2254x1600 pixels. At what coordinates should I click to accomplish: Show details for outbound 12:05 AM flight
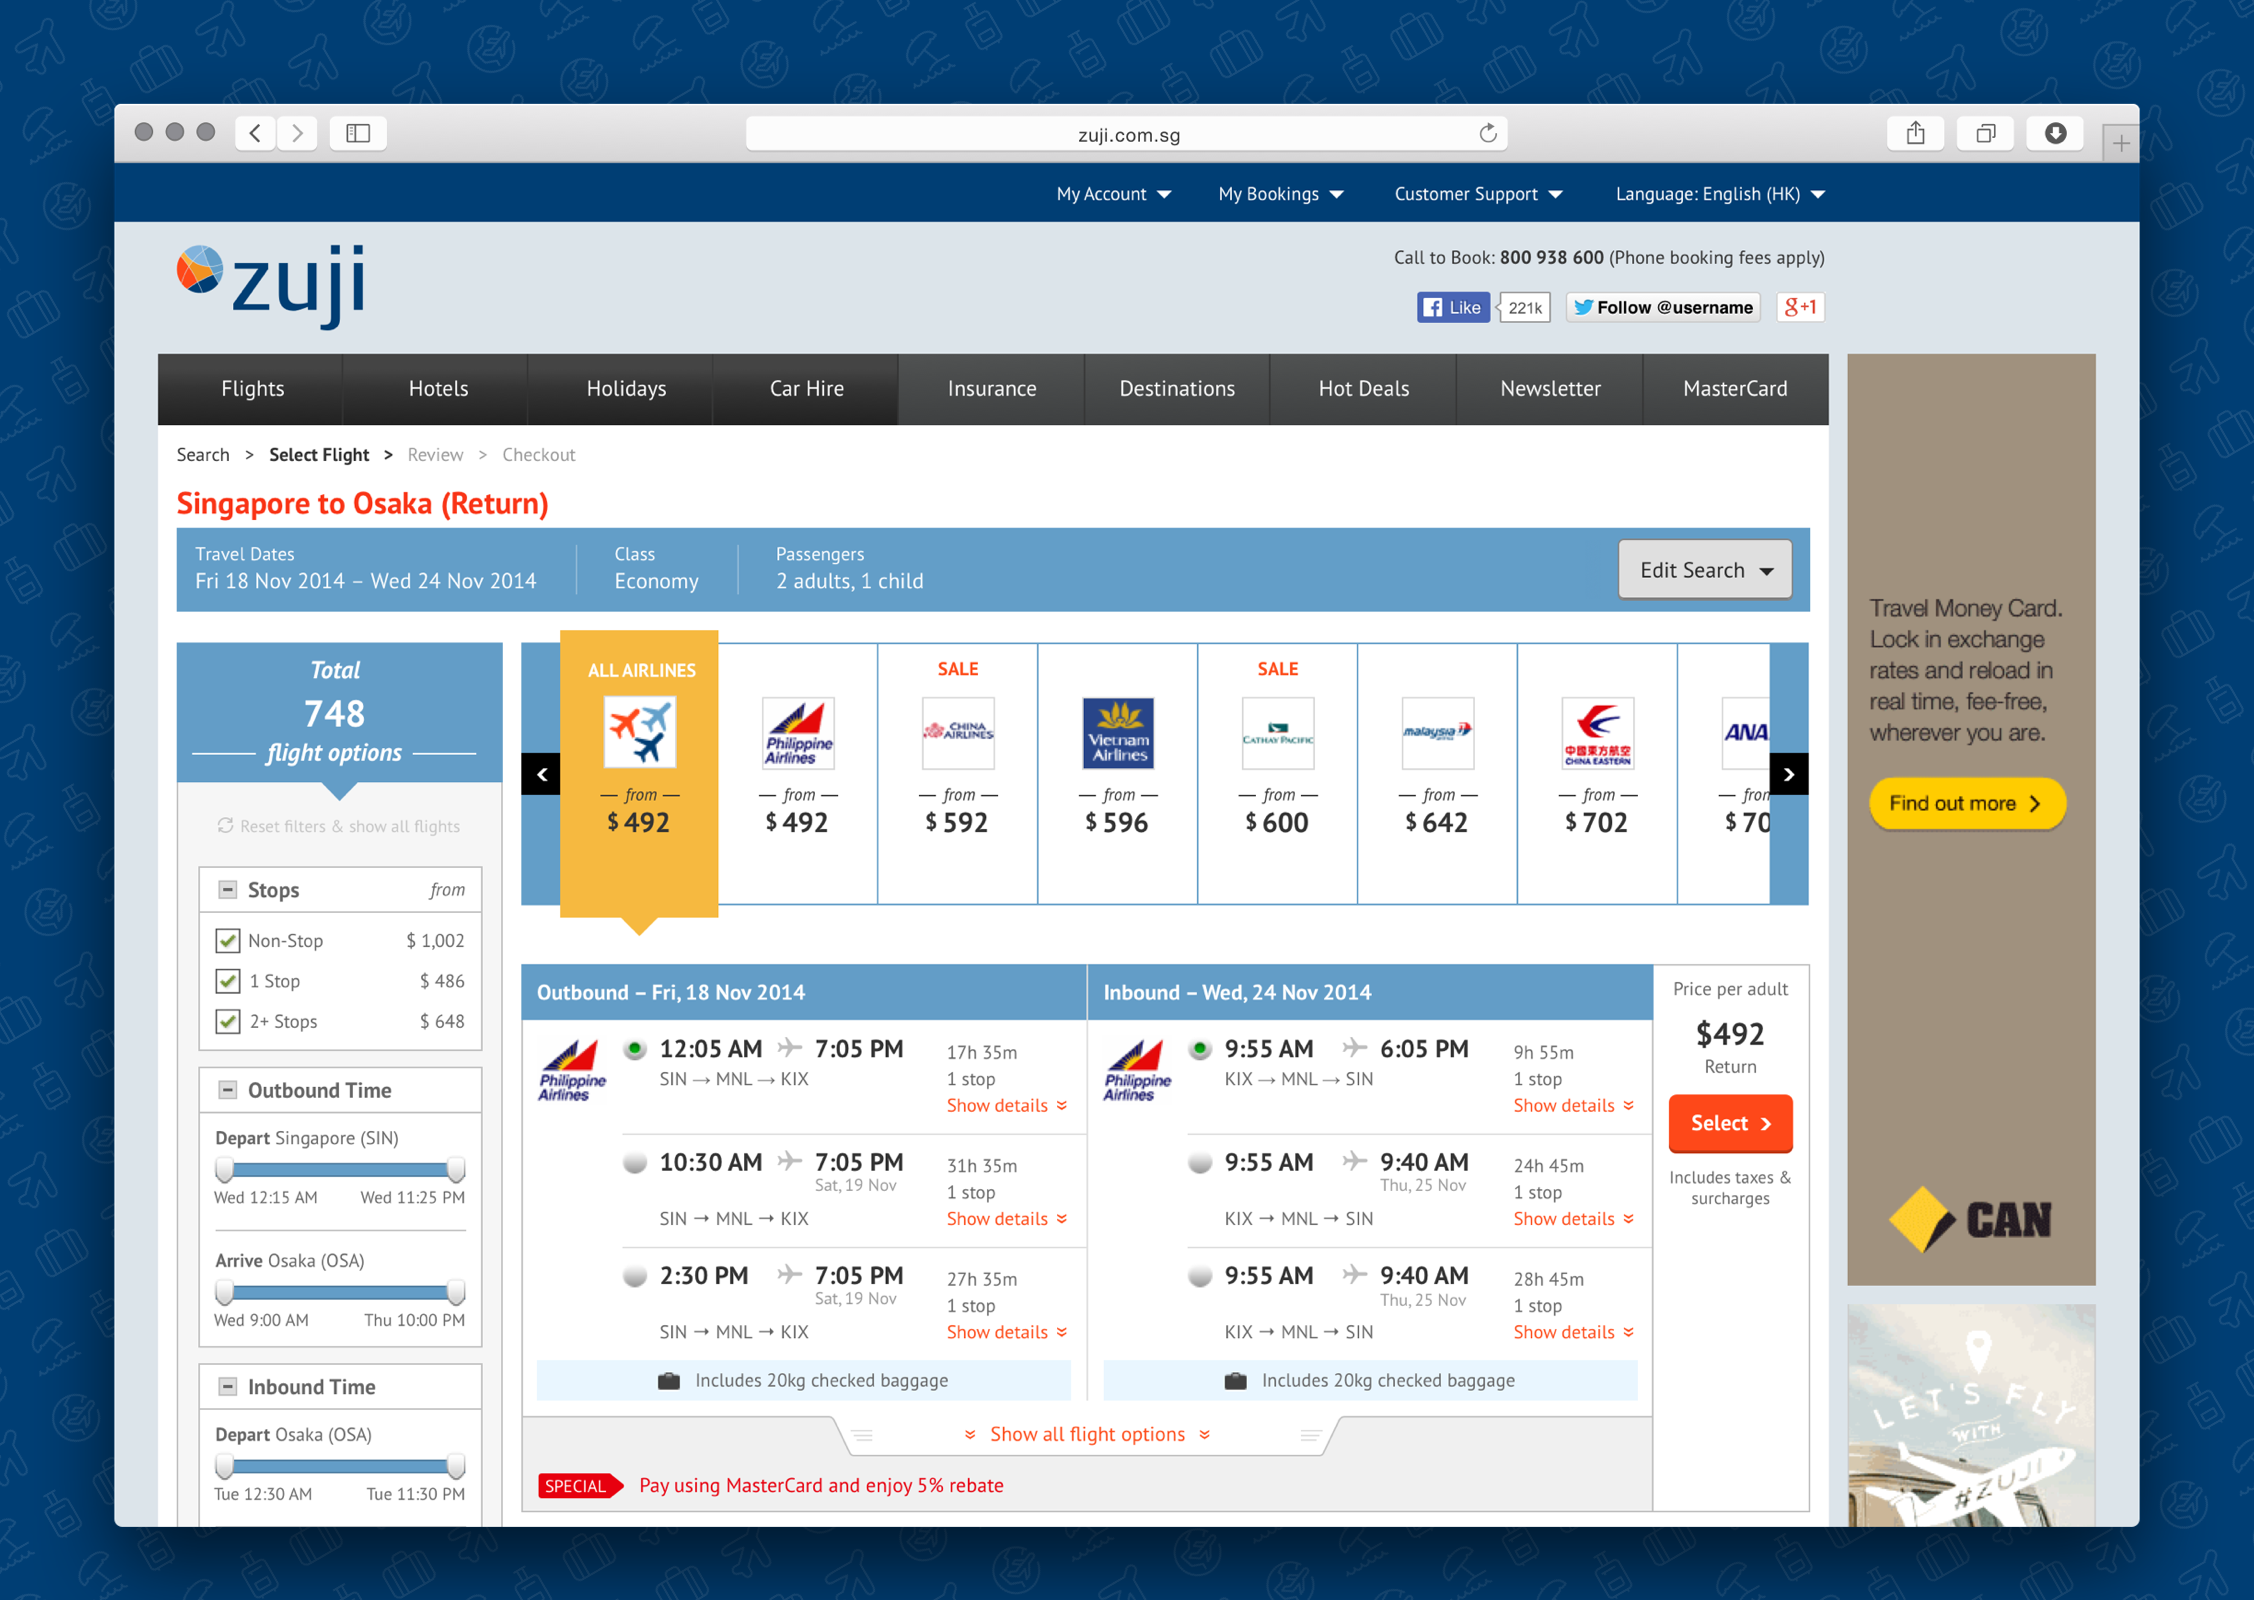coord(1007,1105)
